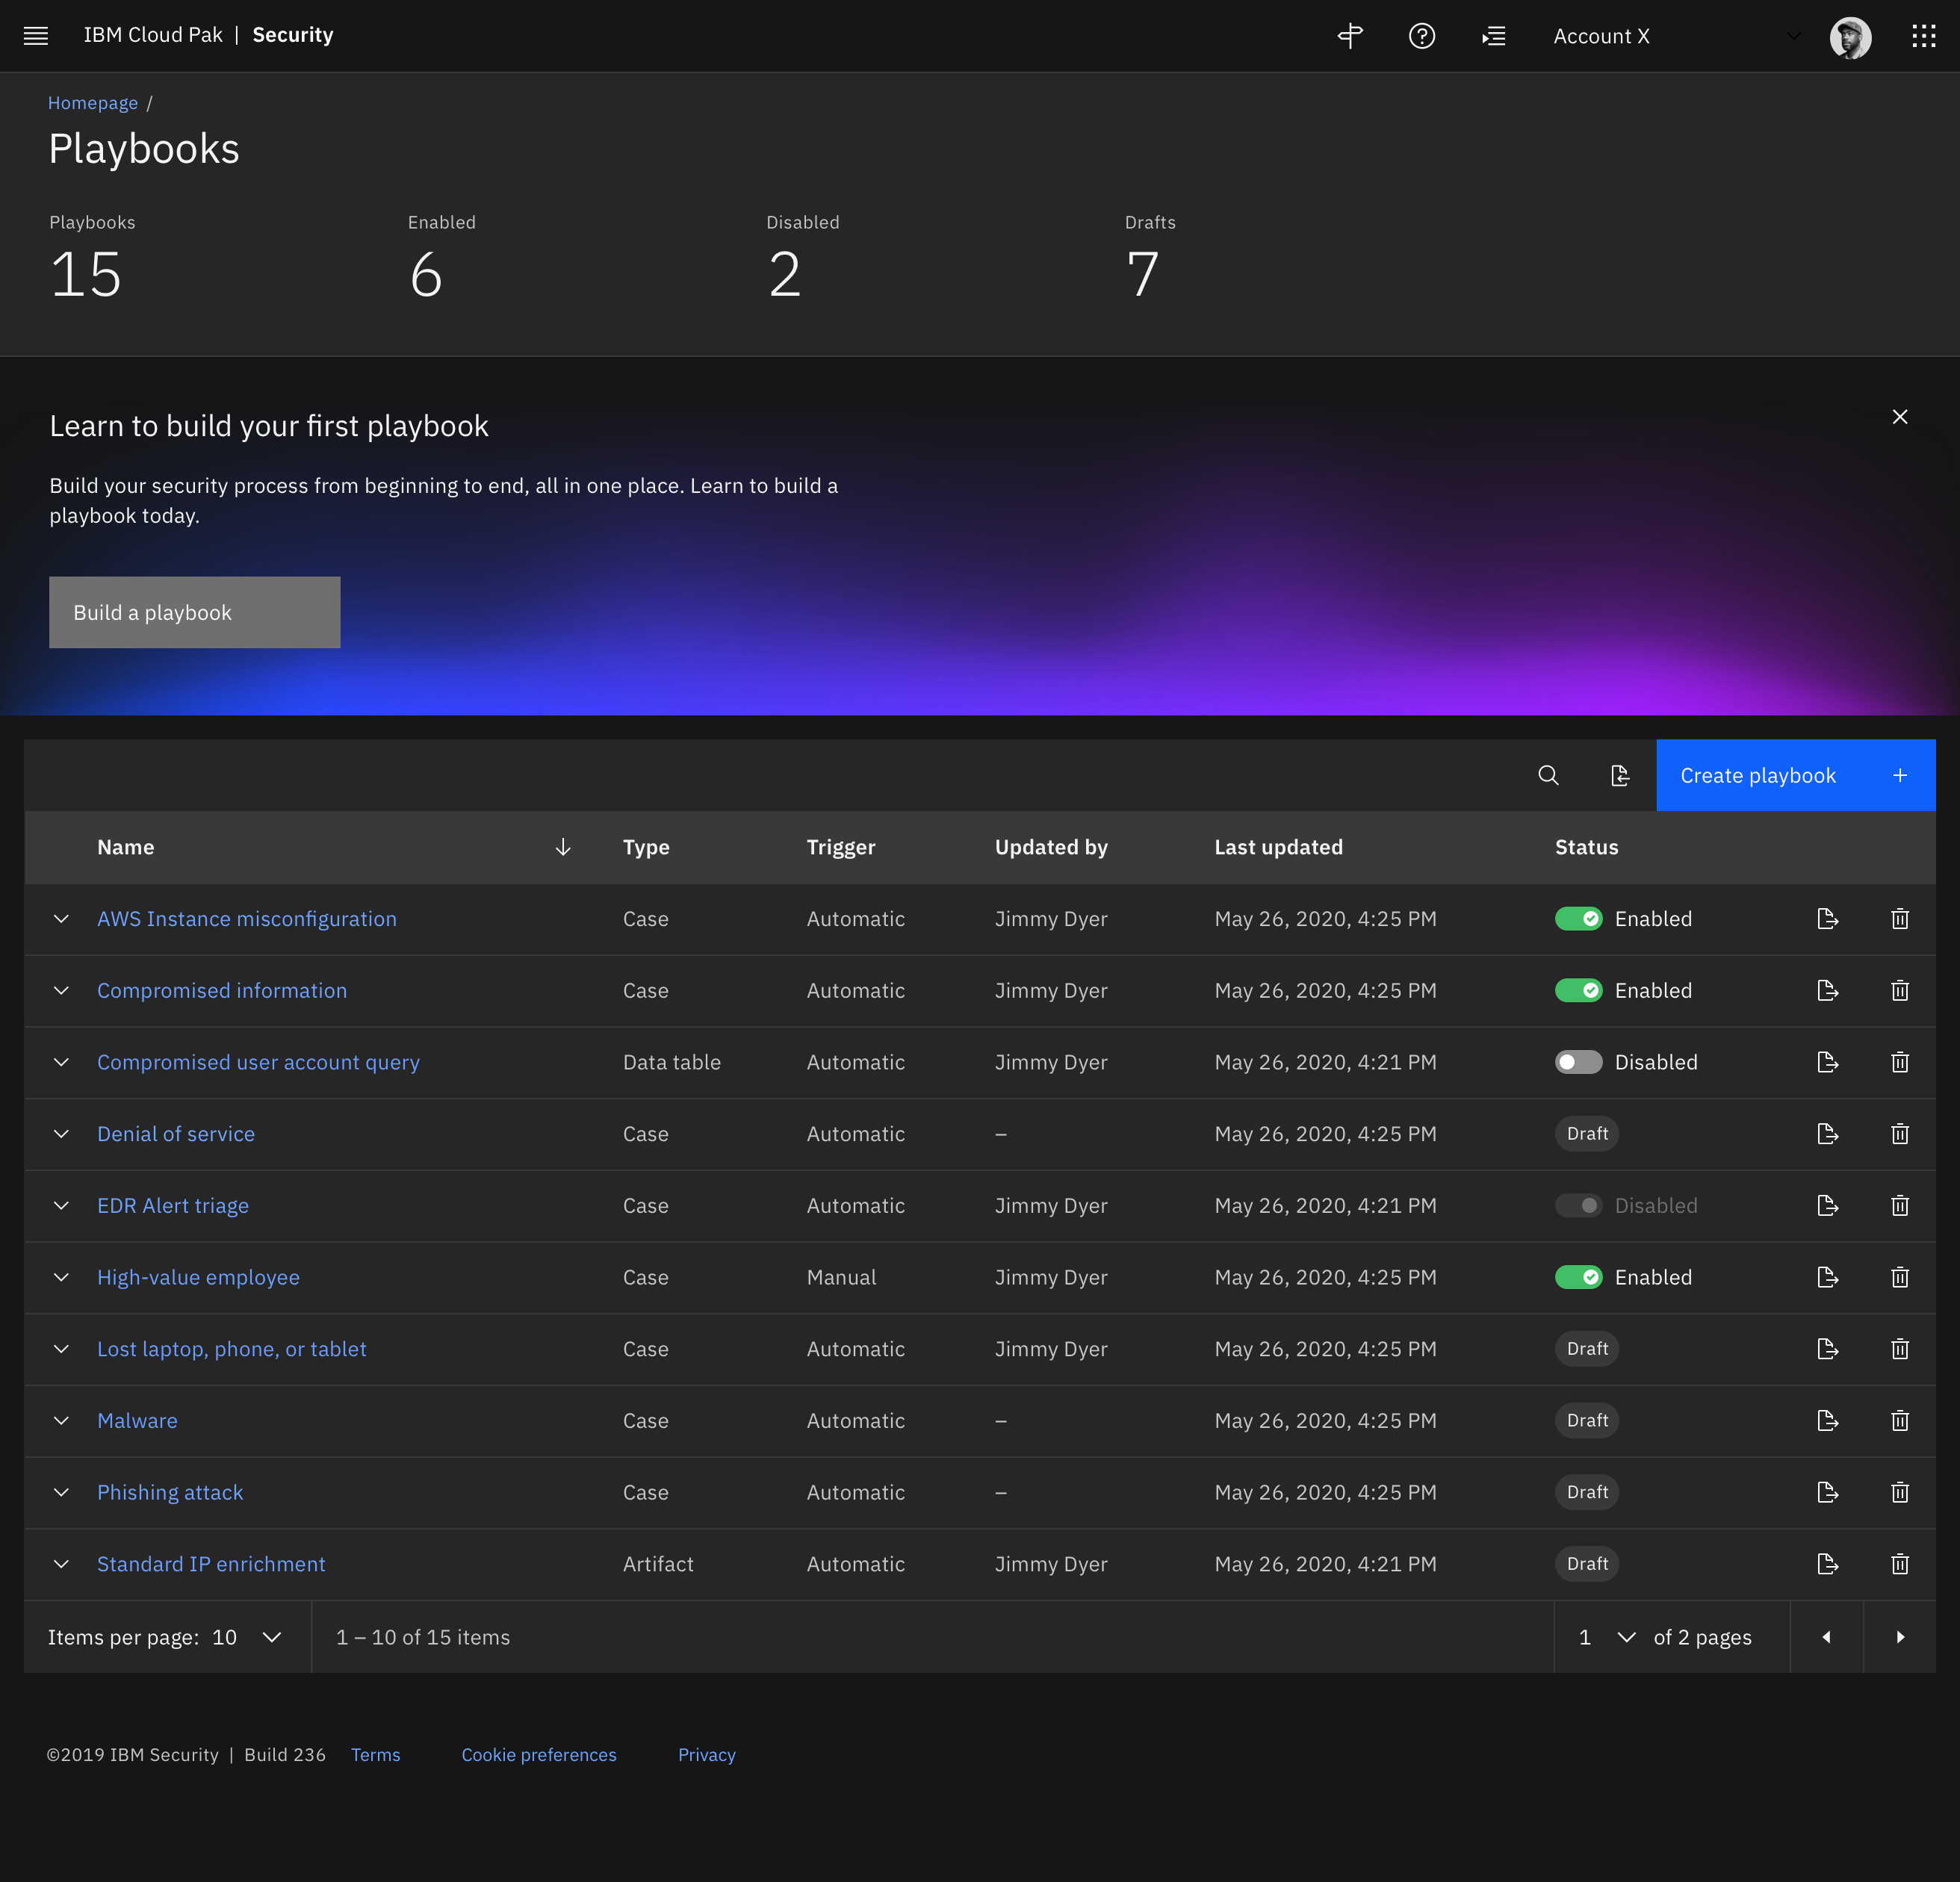Export the AWS Instance misconfiguration playbook

point(1827,918)
